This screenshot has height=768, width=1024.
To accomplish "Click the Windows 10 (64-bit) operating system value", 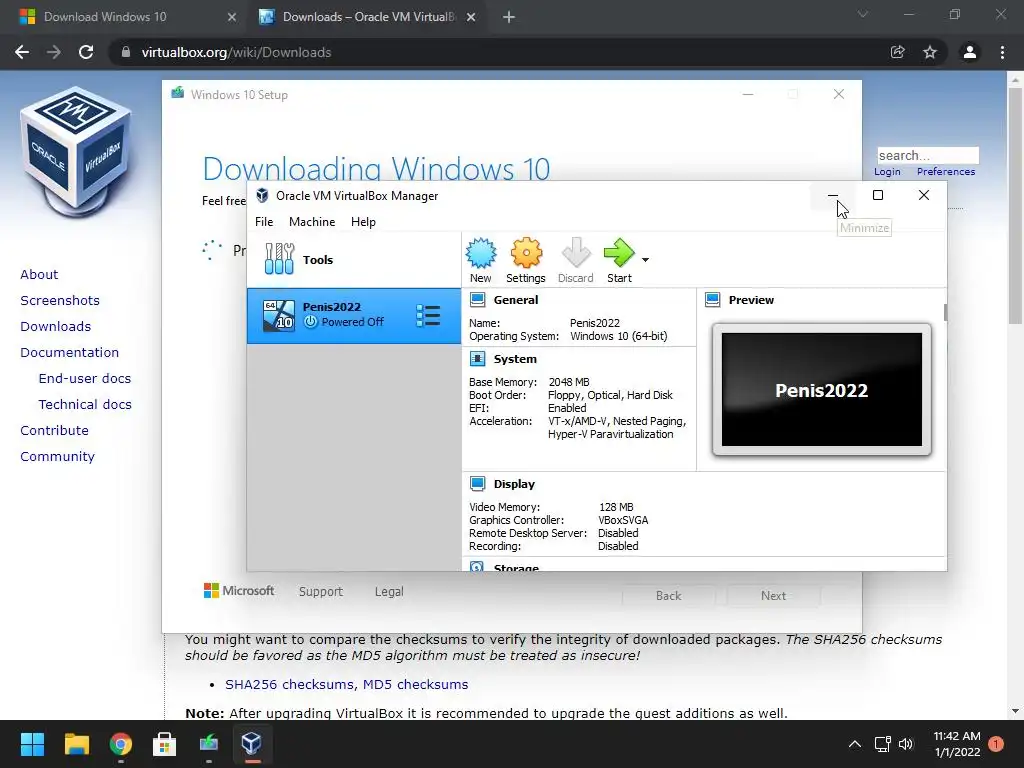I will tap(618, 336).
